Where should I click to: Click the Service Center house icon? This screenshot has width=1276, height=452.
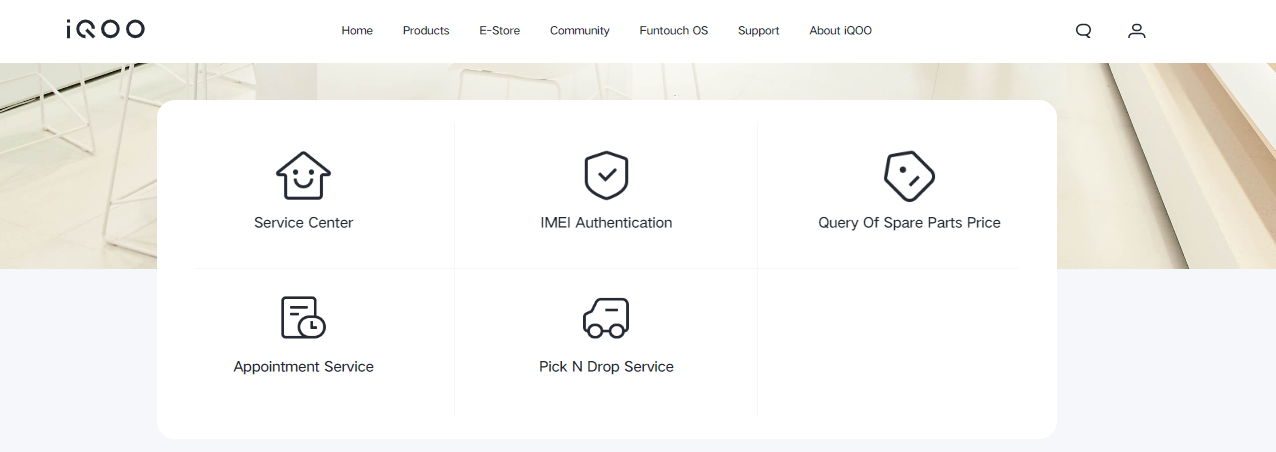pyautogui.click(x=303, y=176)
